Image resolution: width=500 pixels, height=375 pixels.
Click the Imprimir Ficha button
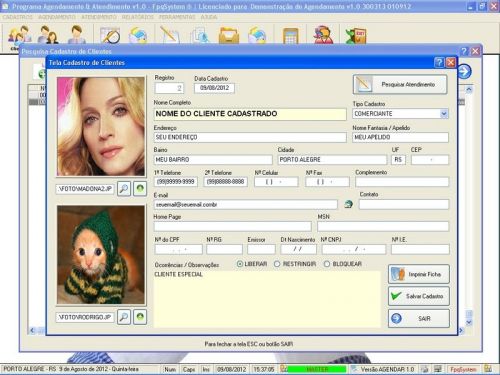tap(419, 274)
